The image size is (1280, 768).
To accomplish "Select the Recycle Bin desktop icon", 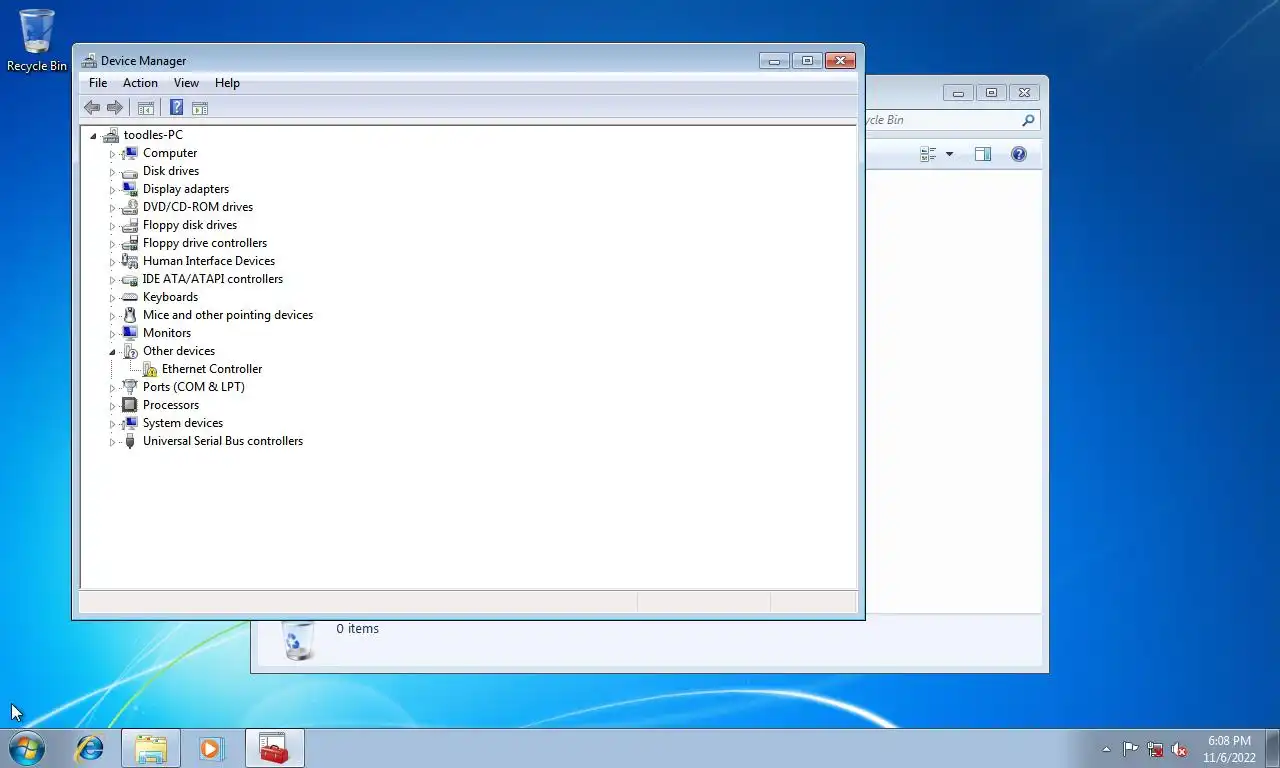I will coord(37,40).
